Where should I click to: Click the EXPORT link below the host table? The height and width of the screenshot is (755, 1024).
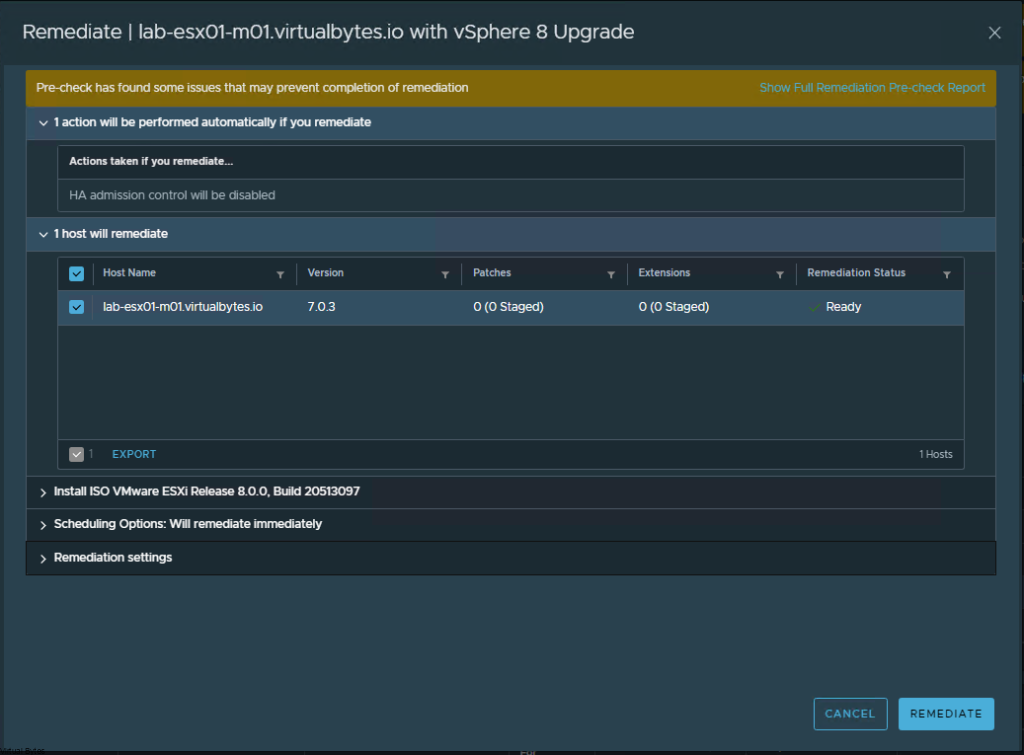pos(134,455)
